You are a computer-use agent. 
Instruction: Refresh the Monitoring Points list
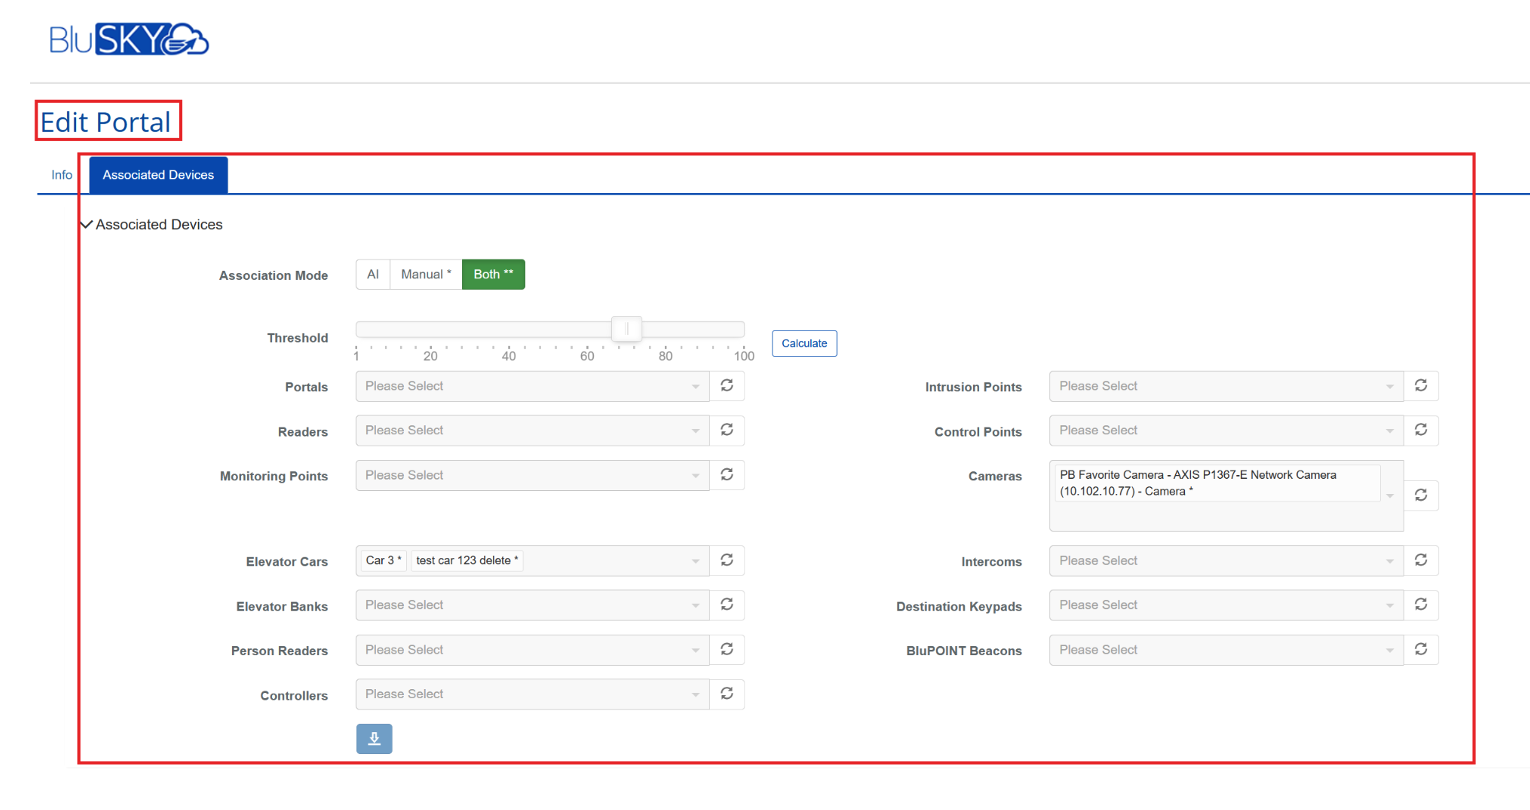pos(727,475)
